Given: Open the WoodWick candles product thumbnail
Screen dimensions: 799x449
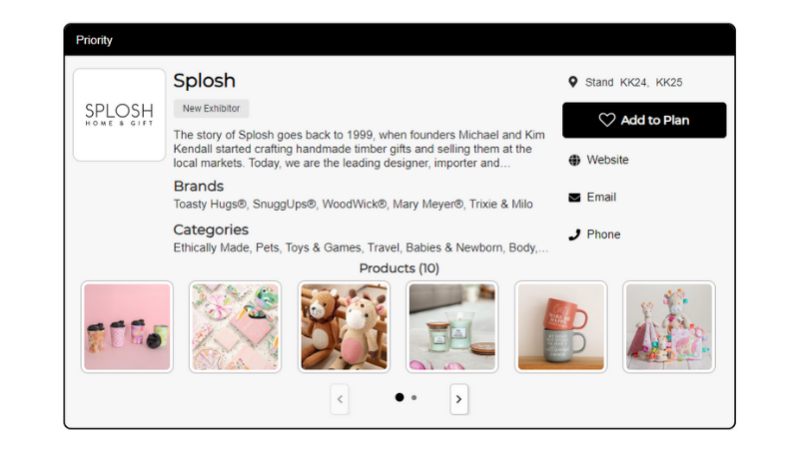Looking at the screenshot, I should click(452, 327).
